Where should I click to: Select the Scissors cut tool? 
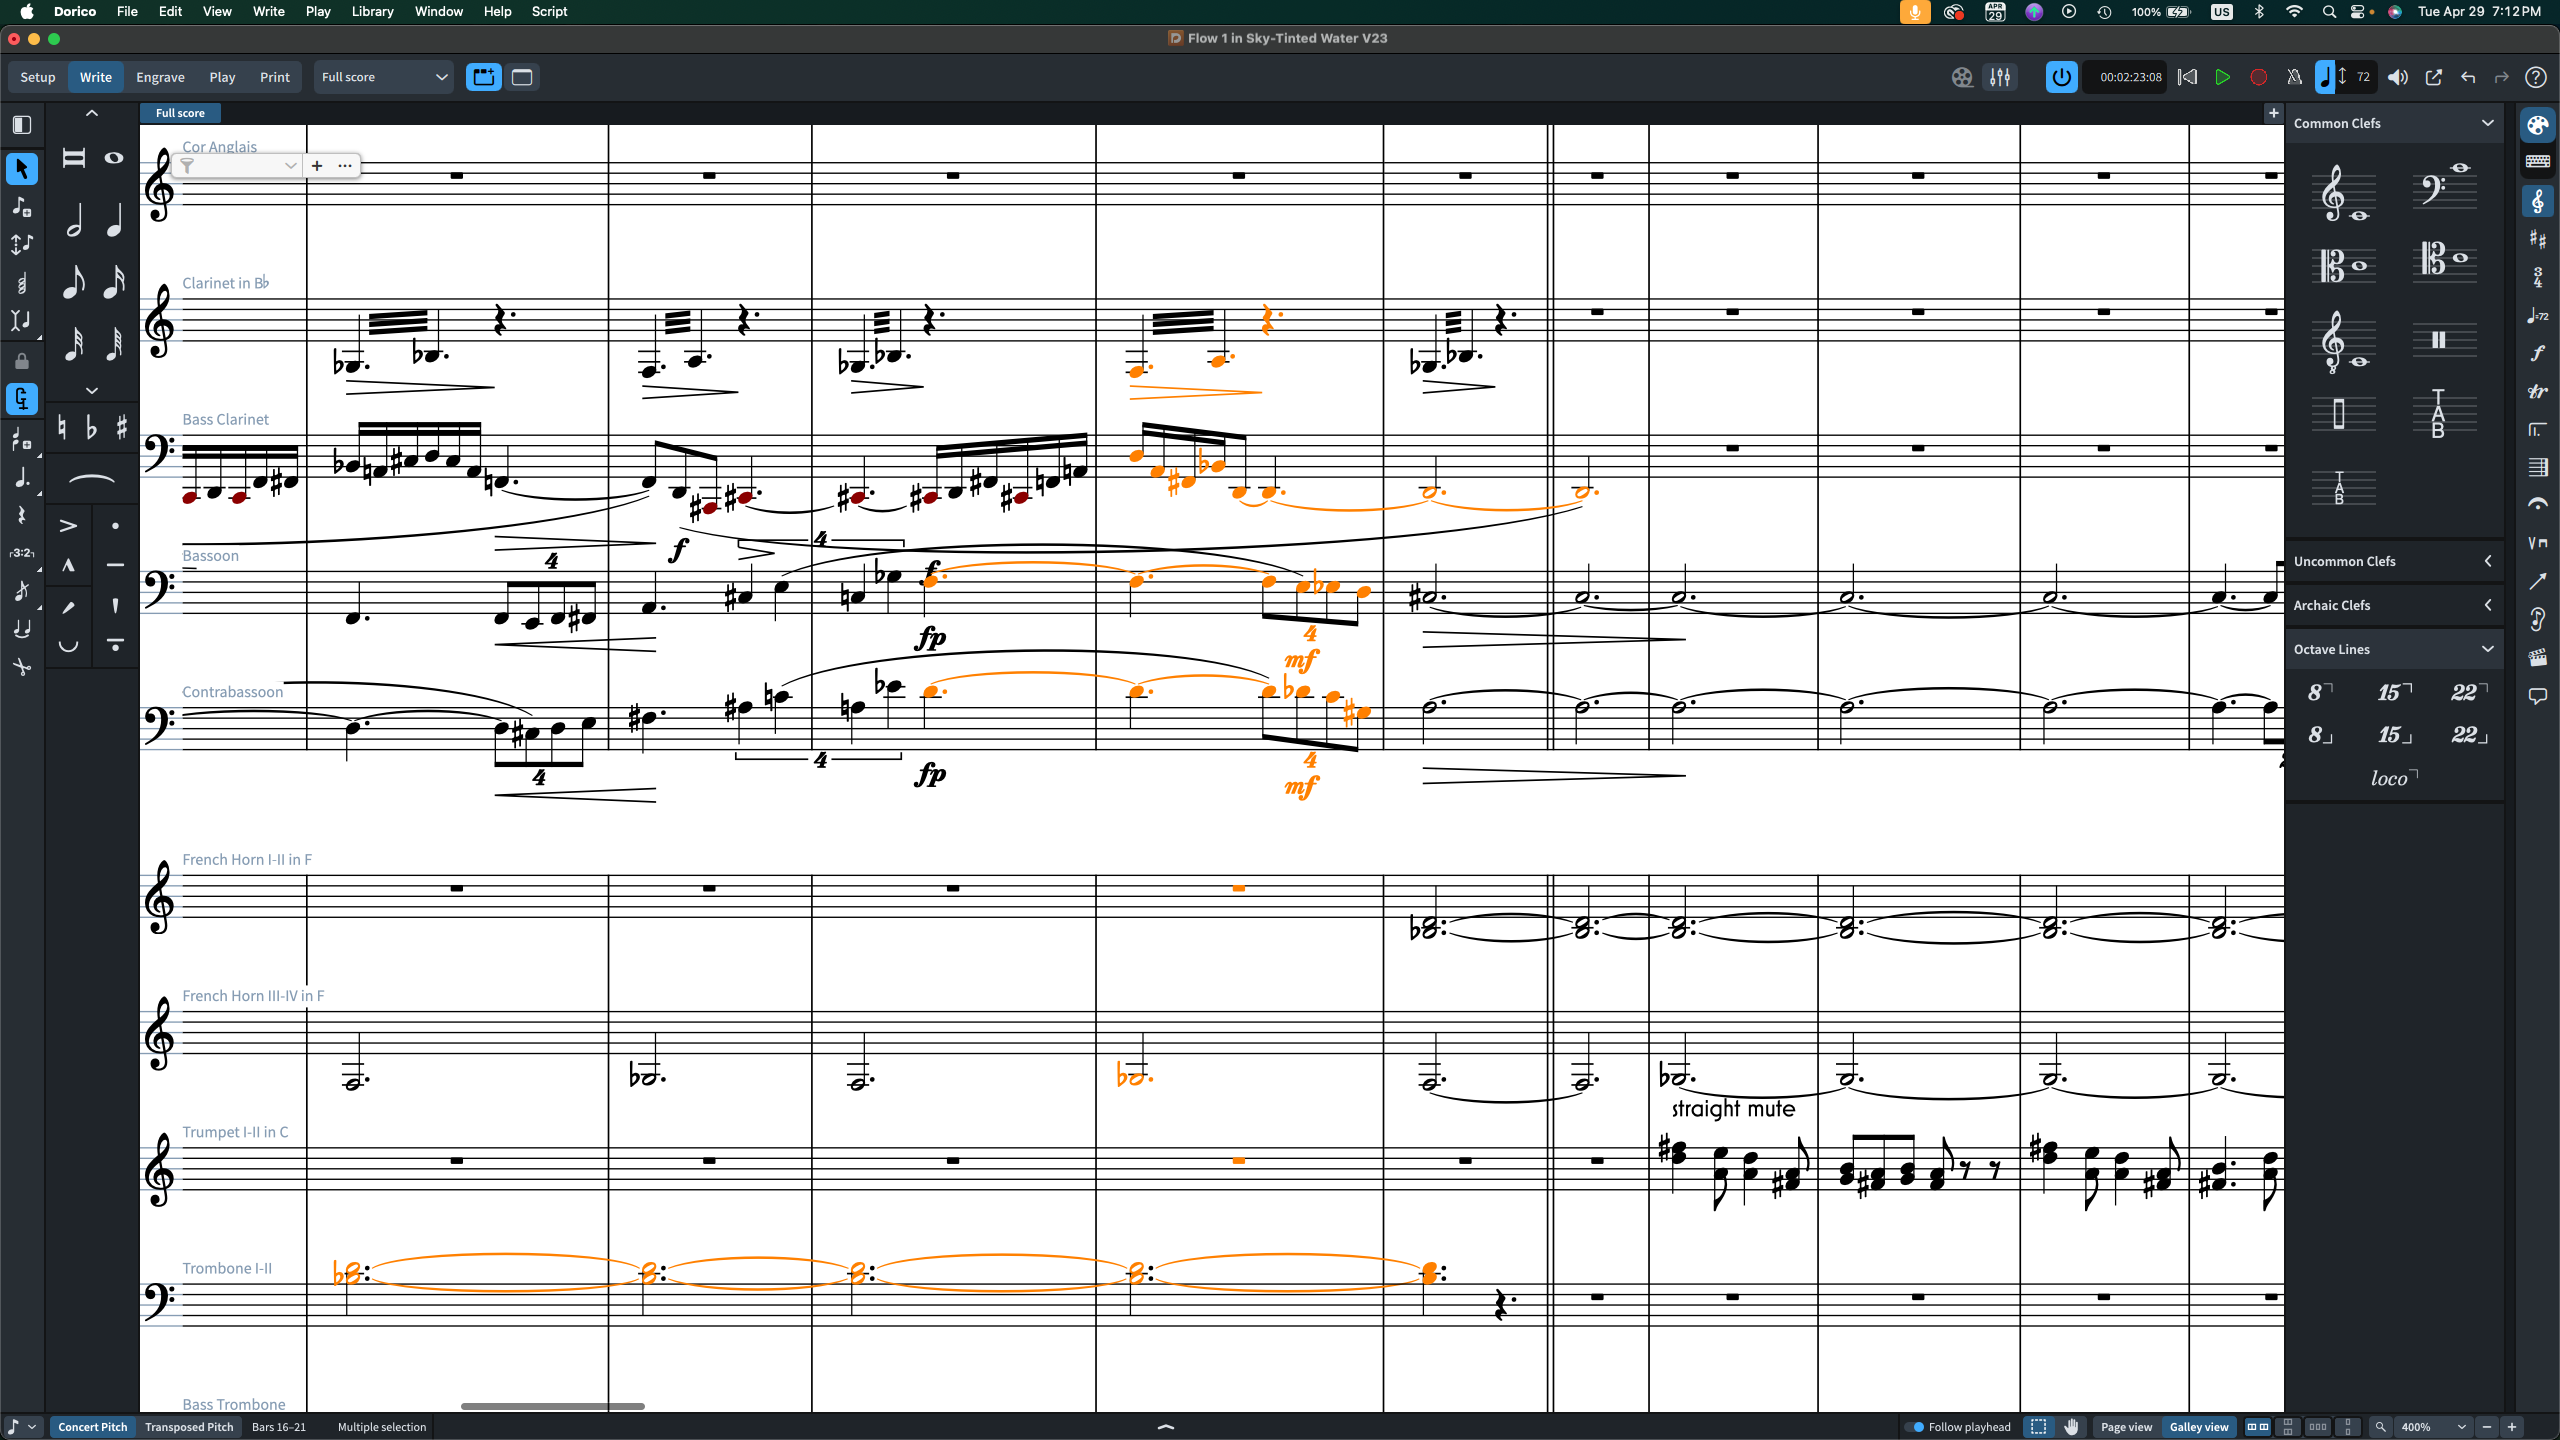pos(22,667)
